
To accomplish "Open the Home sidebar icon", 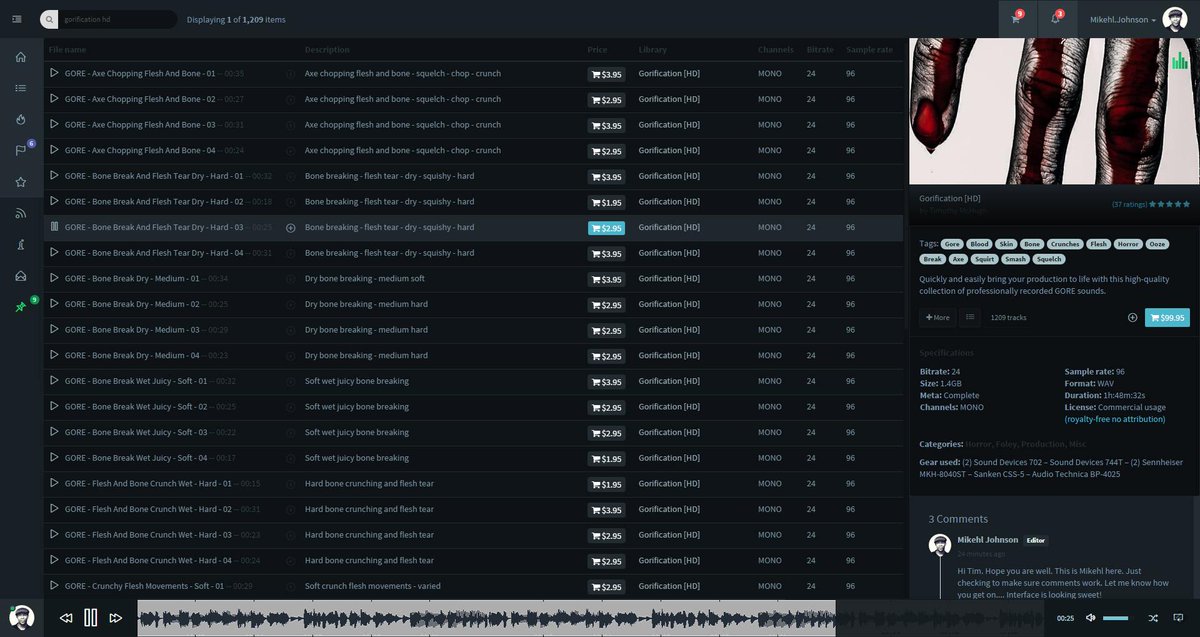I will (20, 56).
